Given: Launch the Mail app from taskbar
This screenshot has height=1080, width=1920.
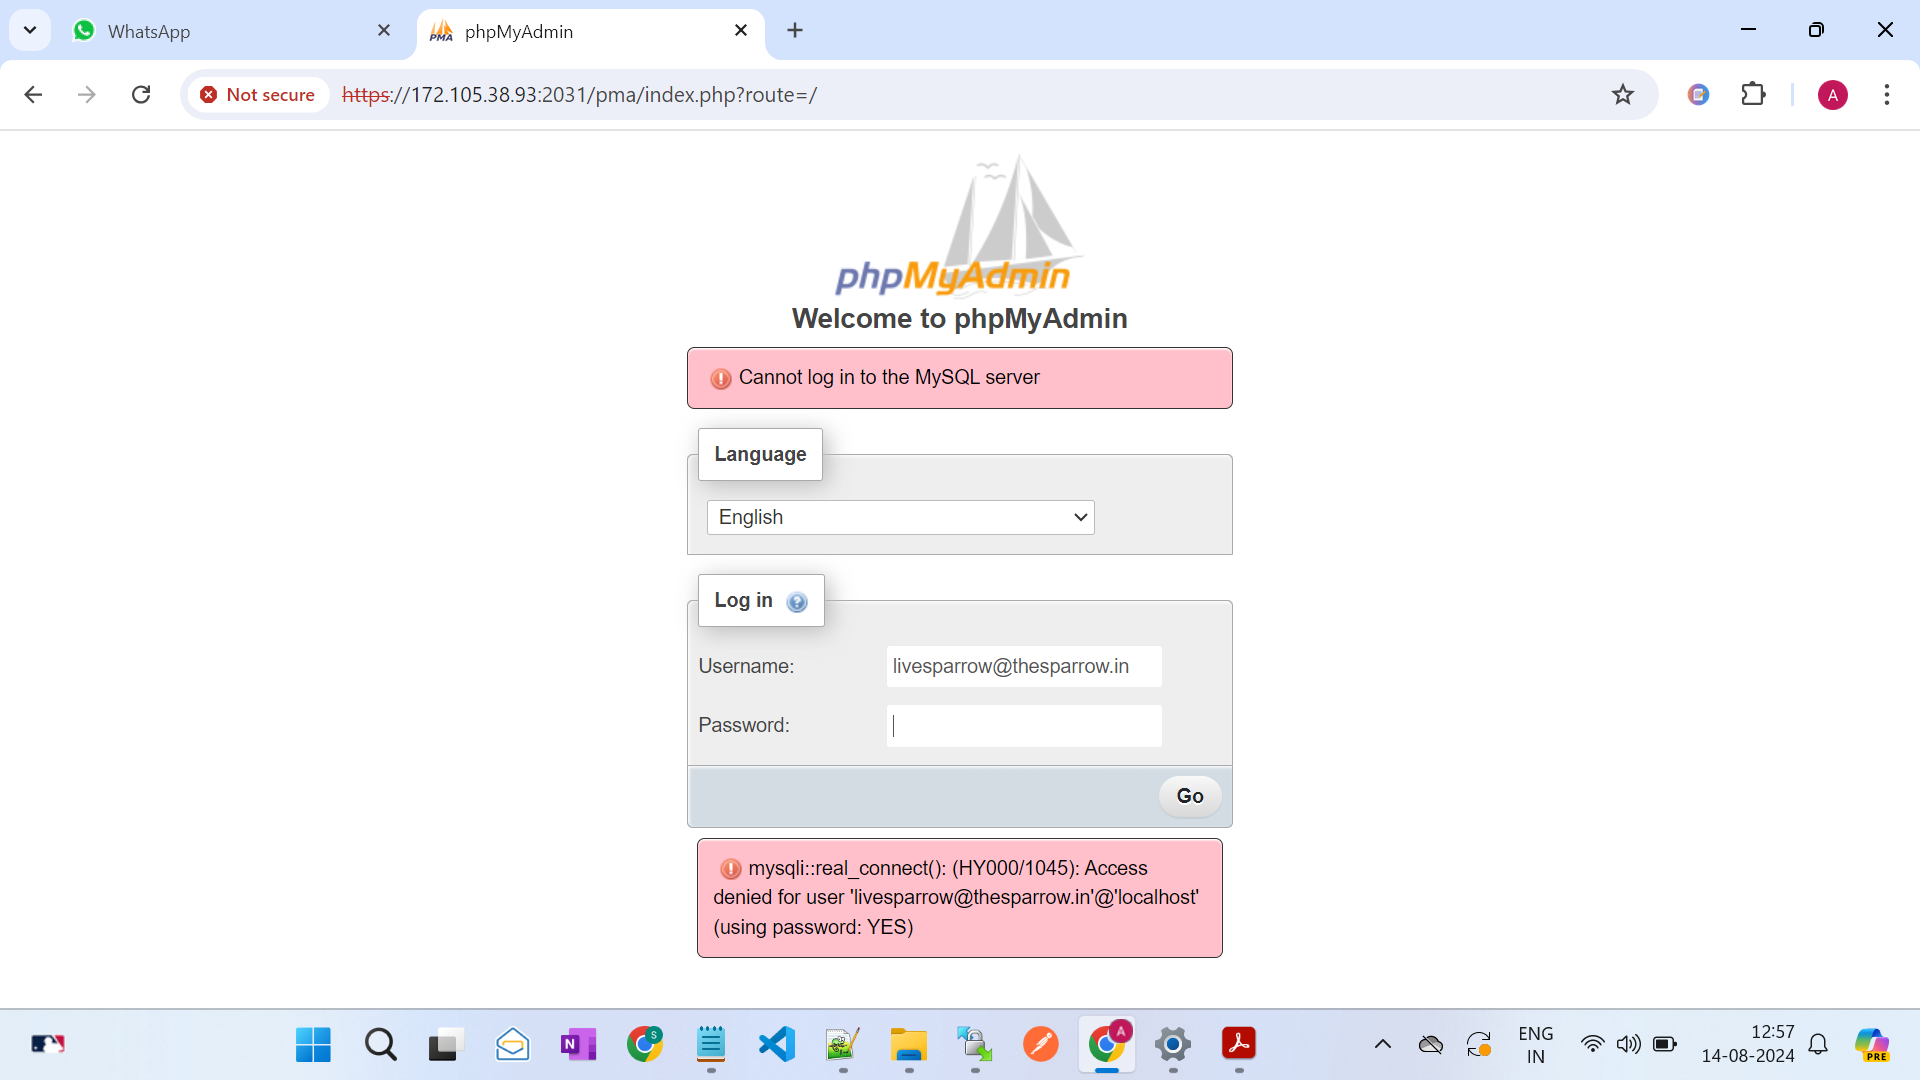Looking at the screenshot, I should tap(512, 1045).
